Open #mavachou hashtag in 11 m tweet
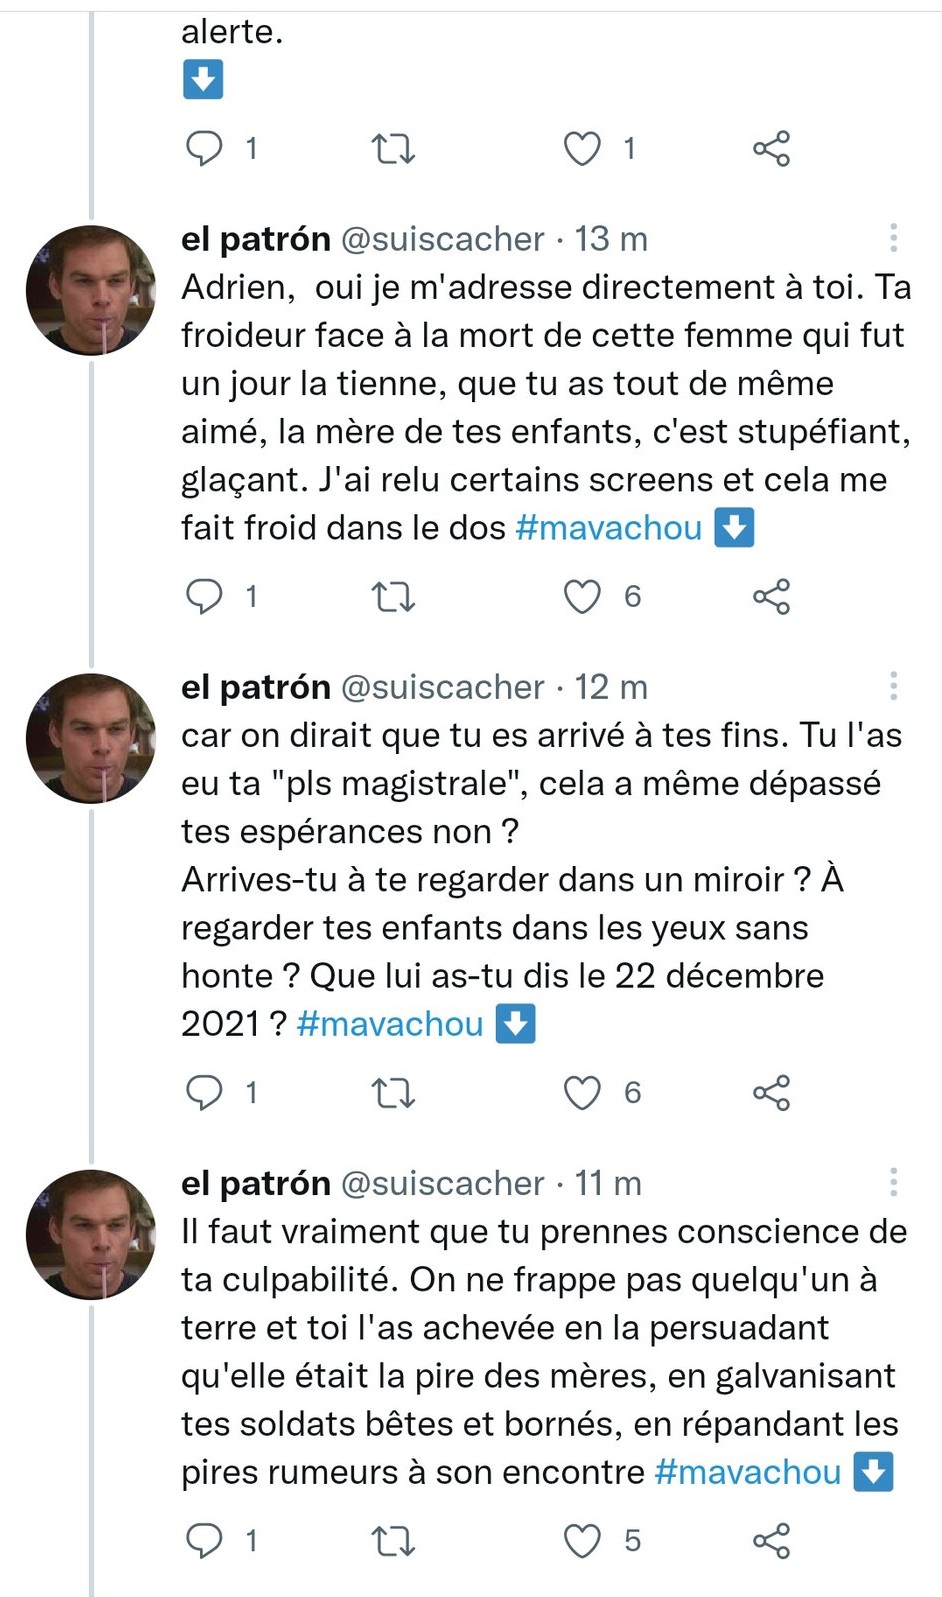942x1597 pixels. [747, 1472]
